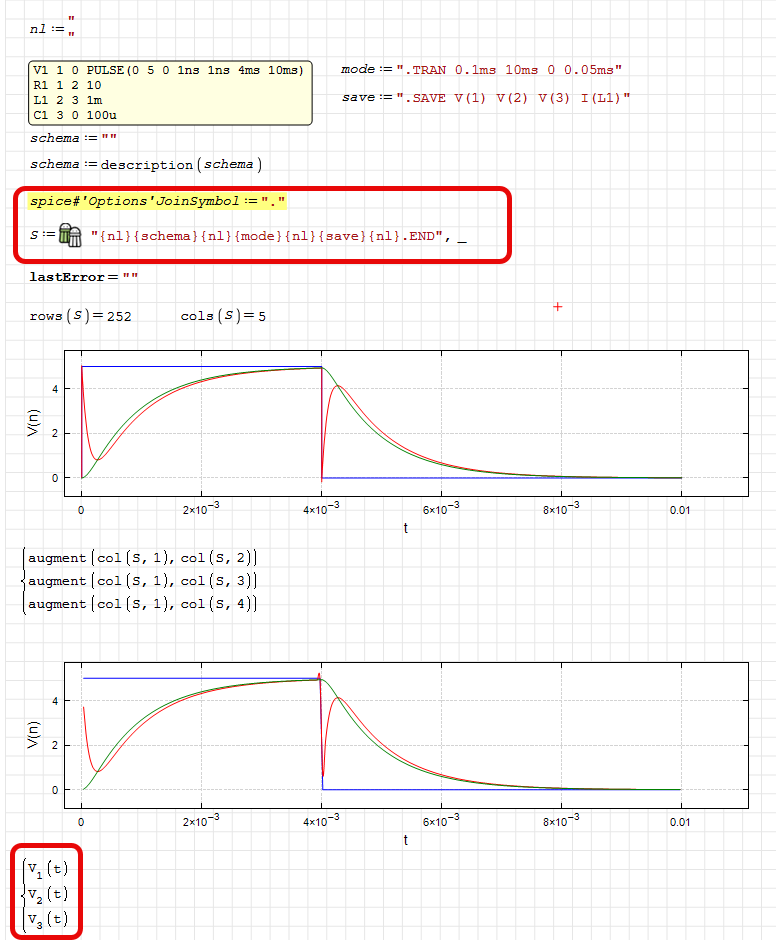Click the {nl}{schema}{mode} format string
The width and height of the screenshot is (776, 940).
[x=268, y=236]
